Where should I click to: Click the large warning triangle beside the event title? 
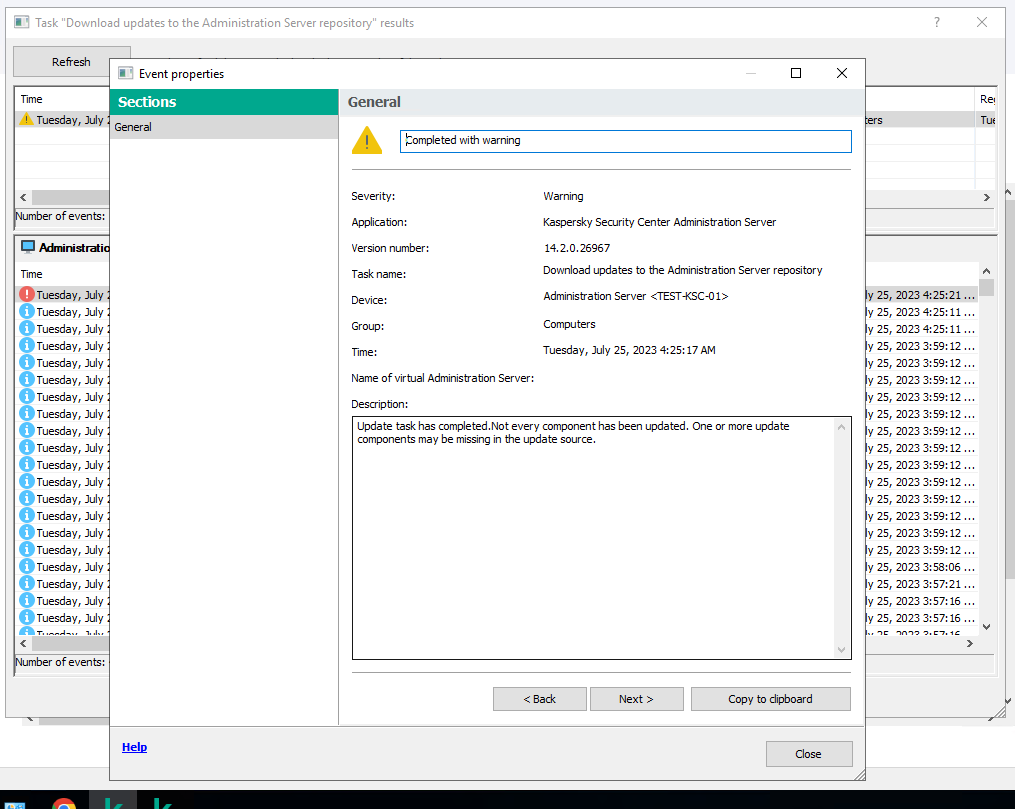coord(367,140)
